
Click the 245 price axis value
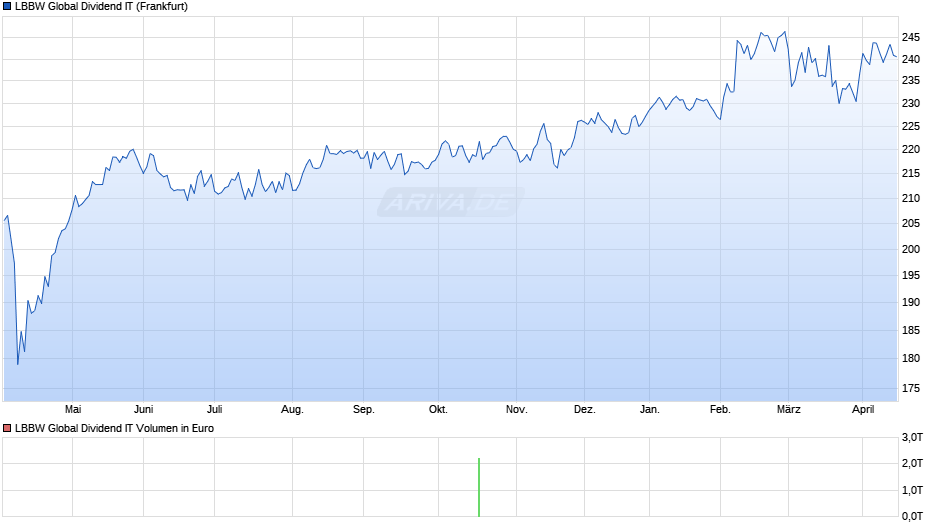[911, 37]
